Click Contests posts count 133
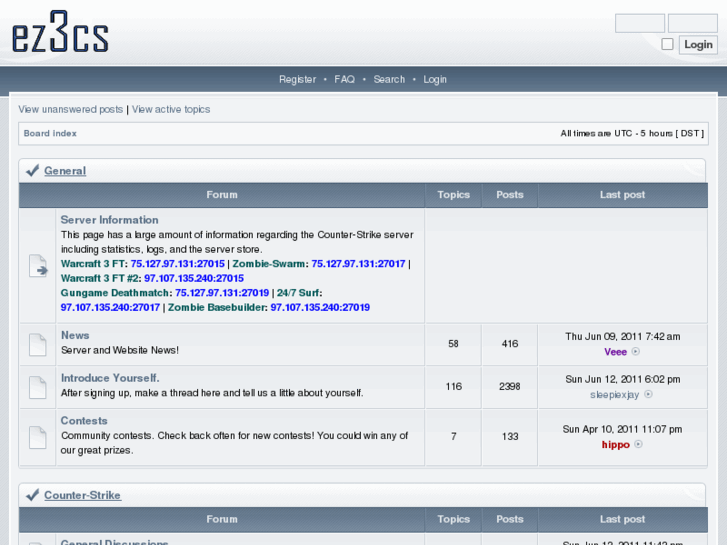The width and height of the screenshot is (727, 545). 510,436
